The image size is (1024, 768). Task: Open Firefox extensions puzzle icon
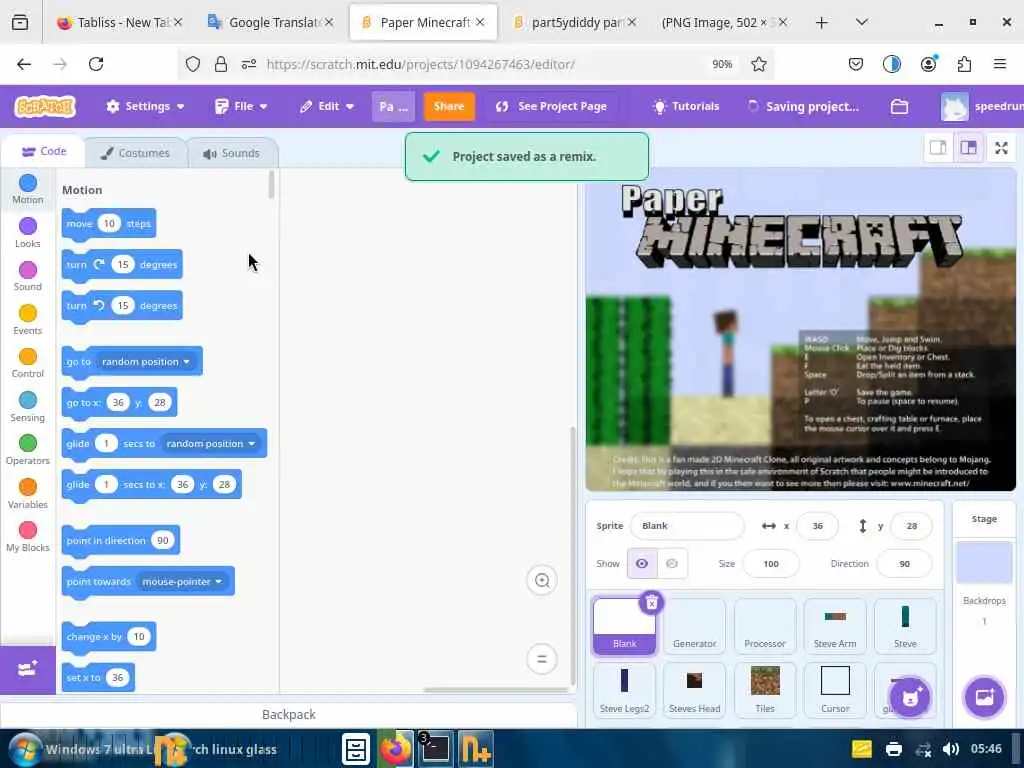tap(964, 64)
